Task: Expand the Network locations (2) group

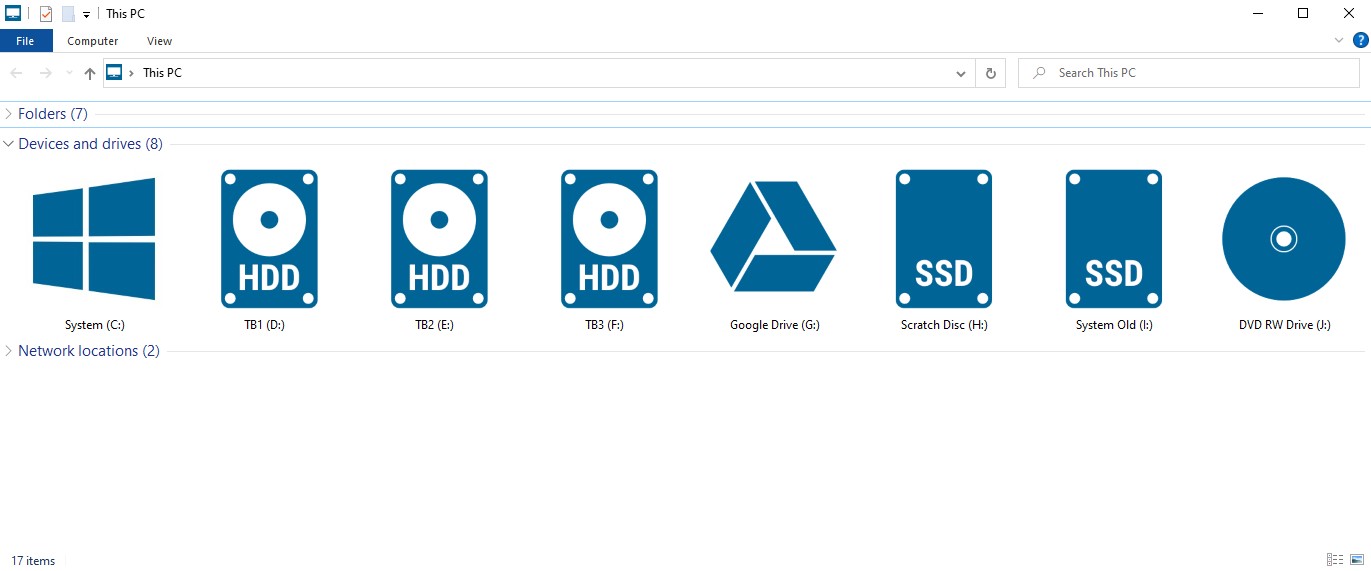Action: tap(9, 351)
